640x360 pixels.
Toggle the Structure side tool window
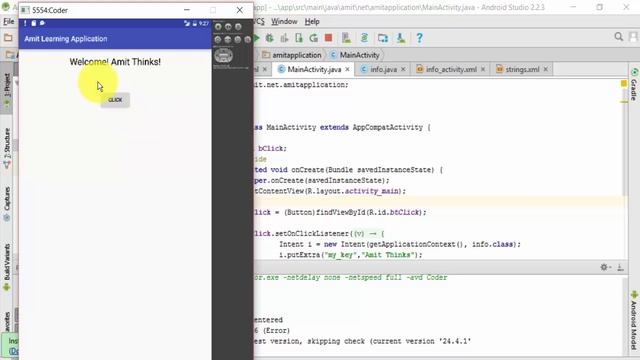click(x=7, y=148)
